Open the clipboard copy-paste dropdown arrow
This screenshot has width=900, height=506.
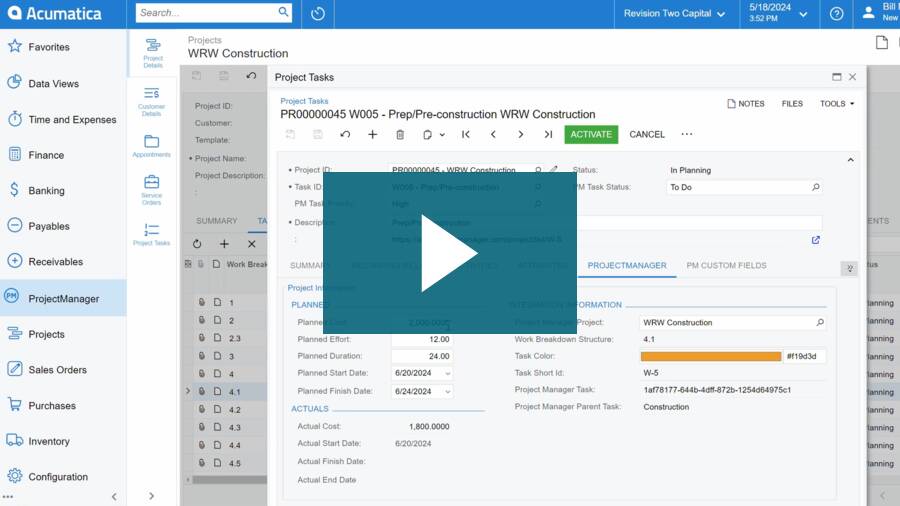coord(442,135)
